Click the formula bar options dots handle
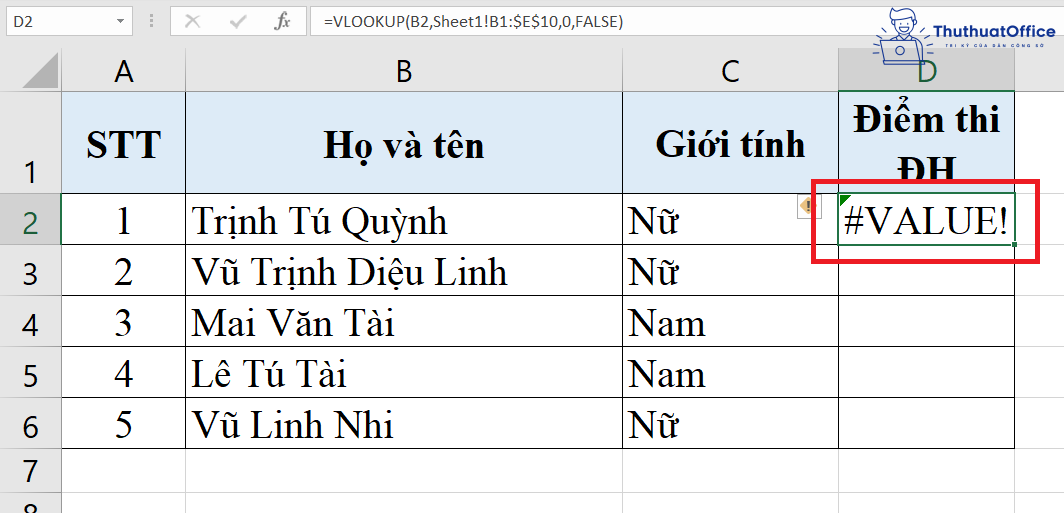 tap(152, 21)
